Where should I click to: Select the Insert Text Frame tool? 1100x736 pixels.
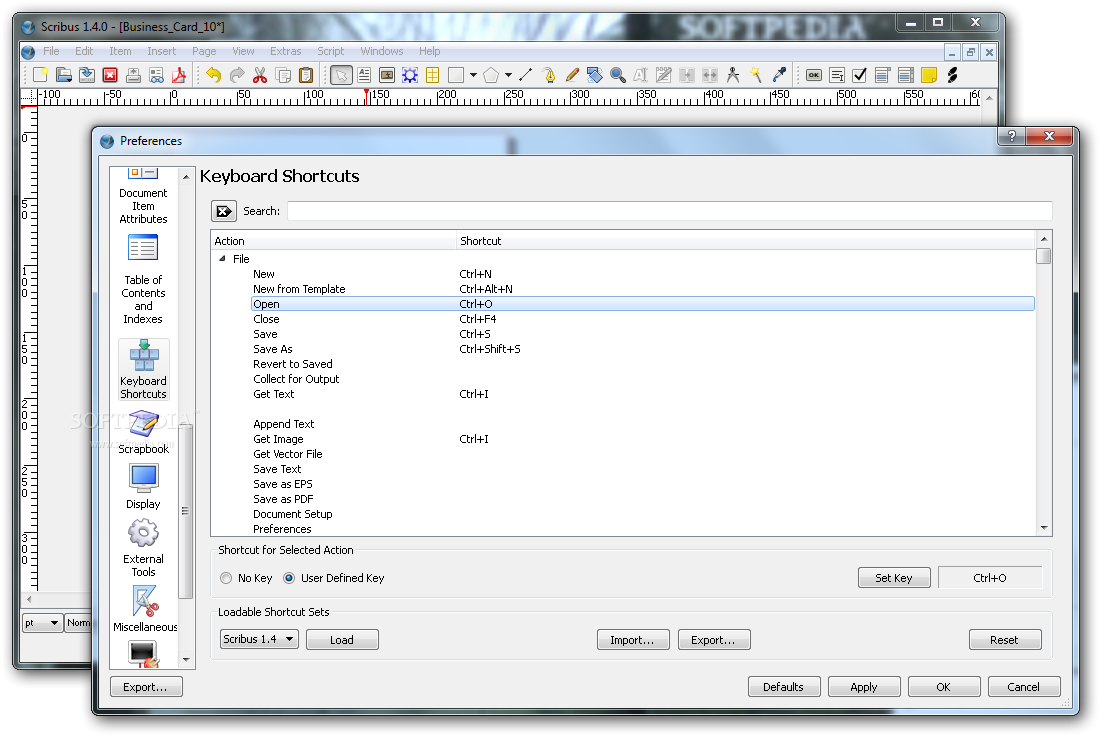point(364,75)
